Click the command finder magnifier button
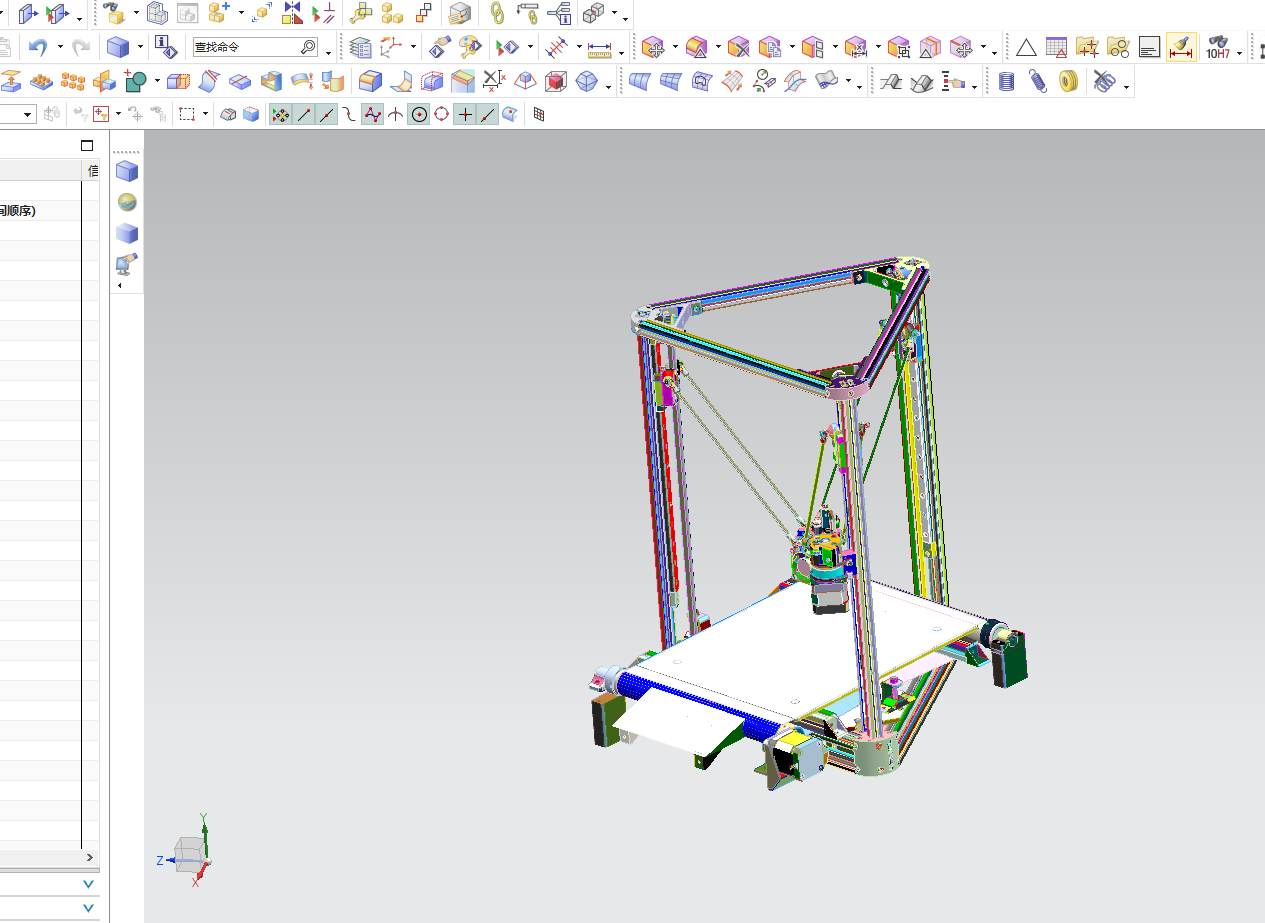 click(x=309, y=47)
